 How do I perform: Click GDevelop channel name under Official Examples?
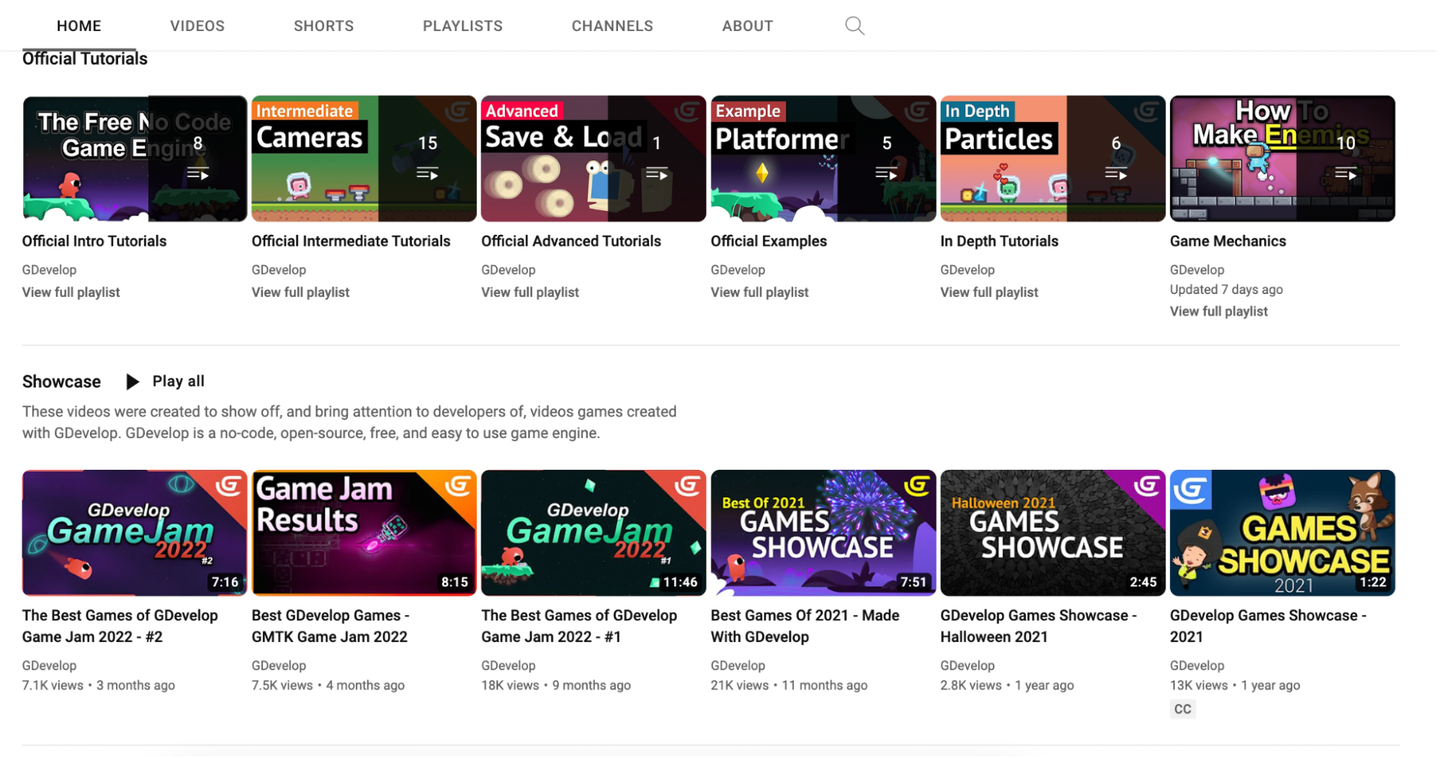(x=738, y=270)
